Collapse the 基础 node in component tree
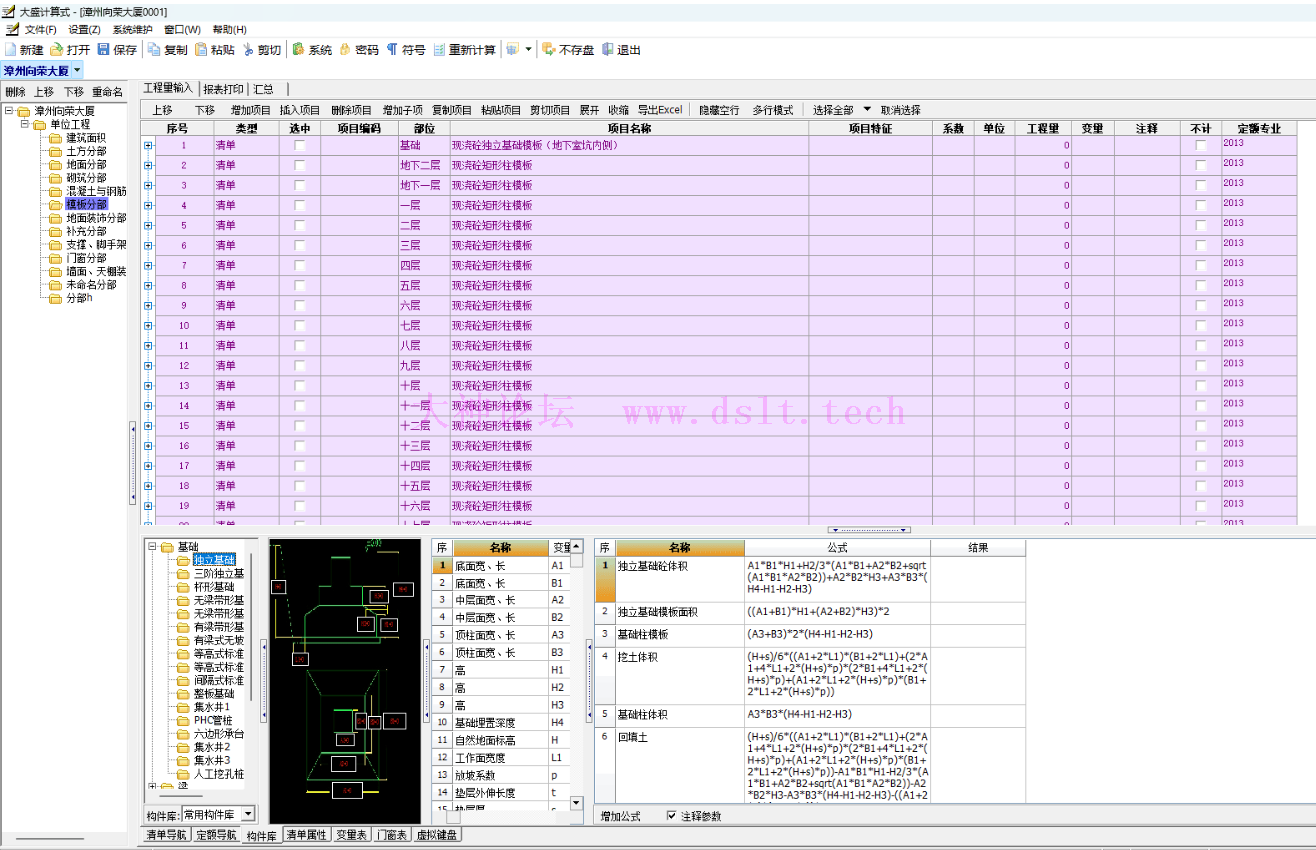Viewport: 1316px width, 850px height. 152,547
